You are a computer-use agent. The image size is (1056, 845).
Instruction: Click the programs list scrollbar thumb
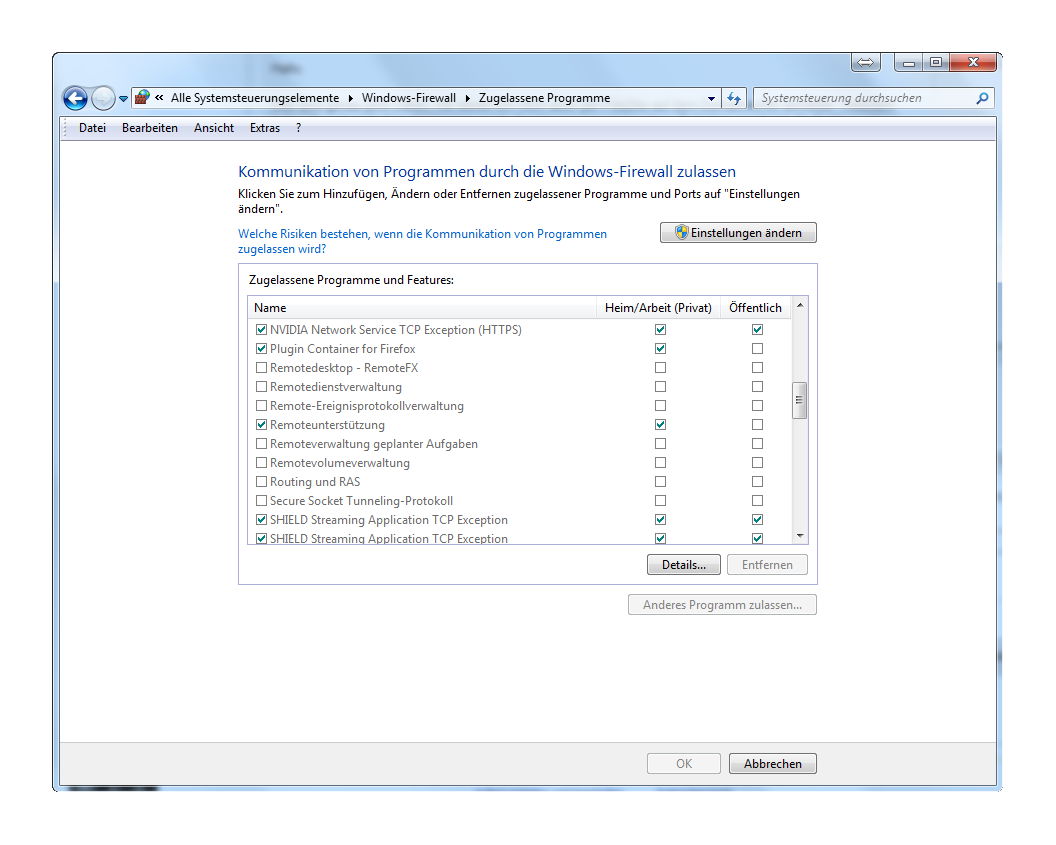(800, 401)
